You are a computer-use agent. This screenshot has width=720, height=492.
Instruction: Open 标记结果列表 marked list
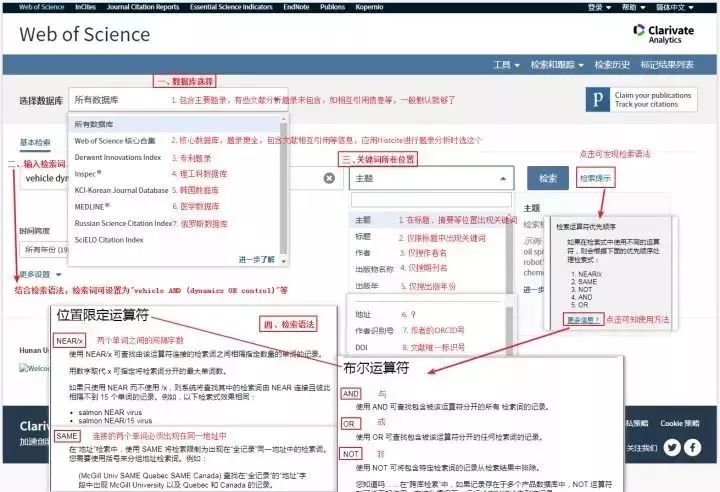click(x=667, y=65)
